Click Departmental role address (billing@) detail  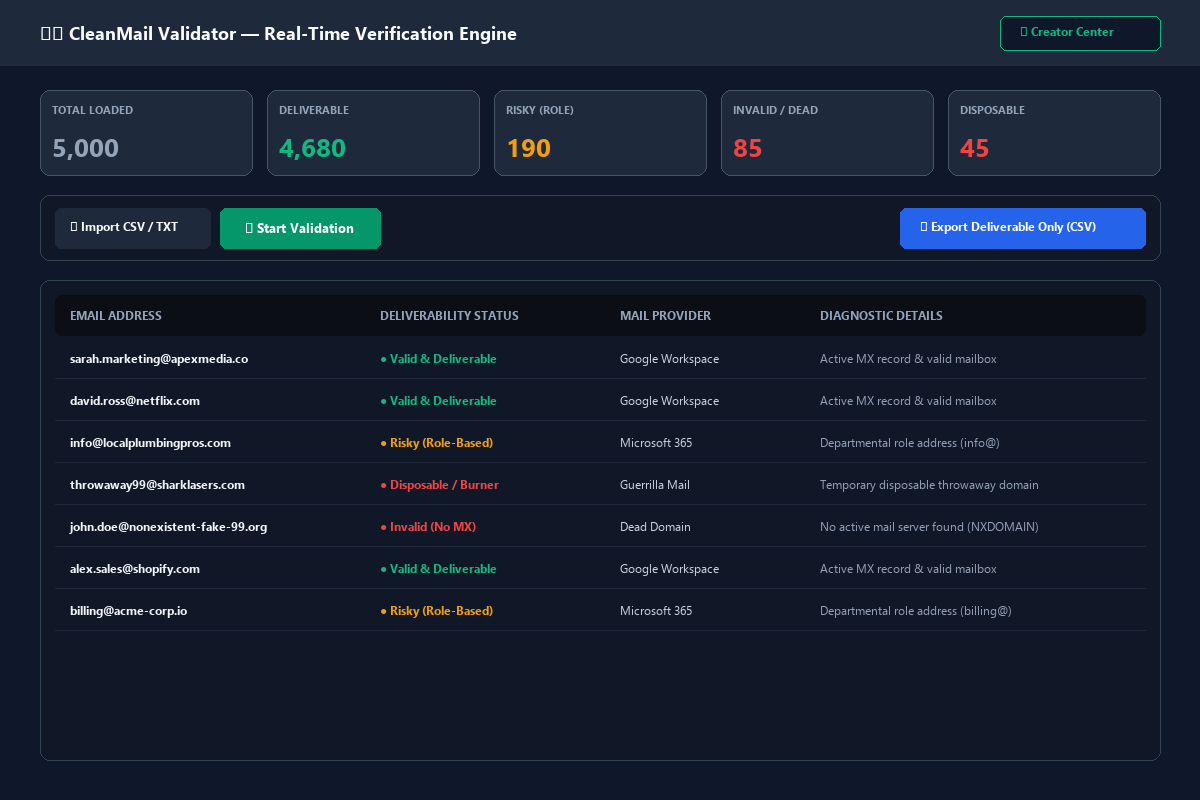pyautogui.click(x=916, y=611)
